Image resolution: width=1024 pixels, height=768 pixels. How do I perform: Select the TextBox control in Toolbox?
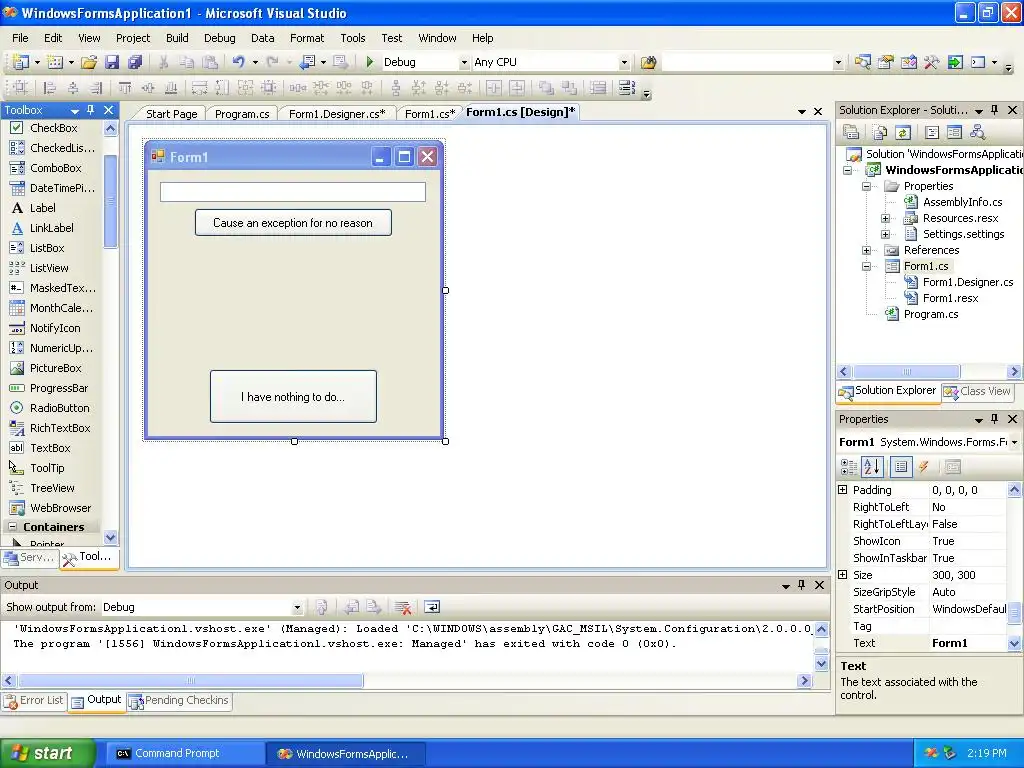pos(50,448)
